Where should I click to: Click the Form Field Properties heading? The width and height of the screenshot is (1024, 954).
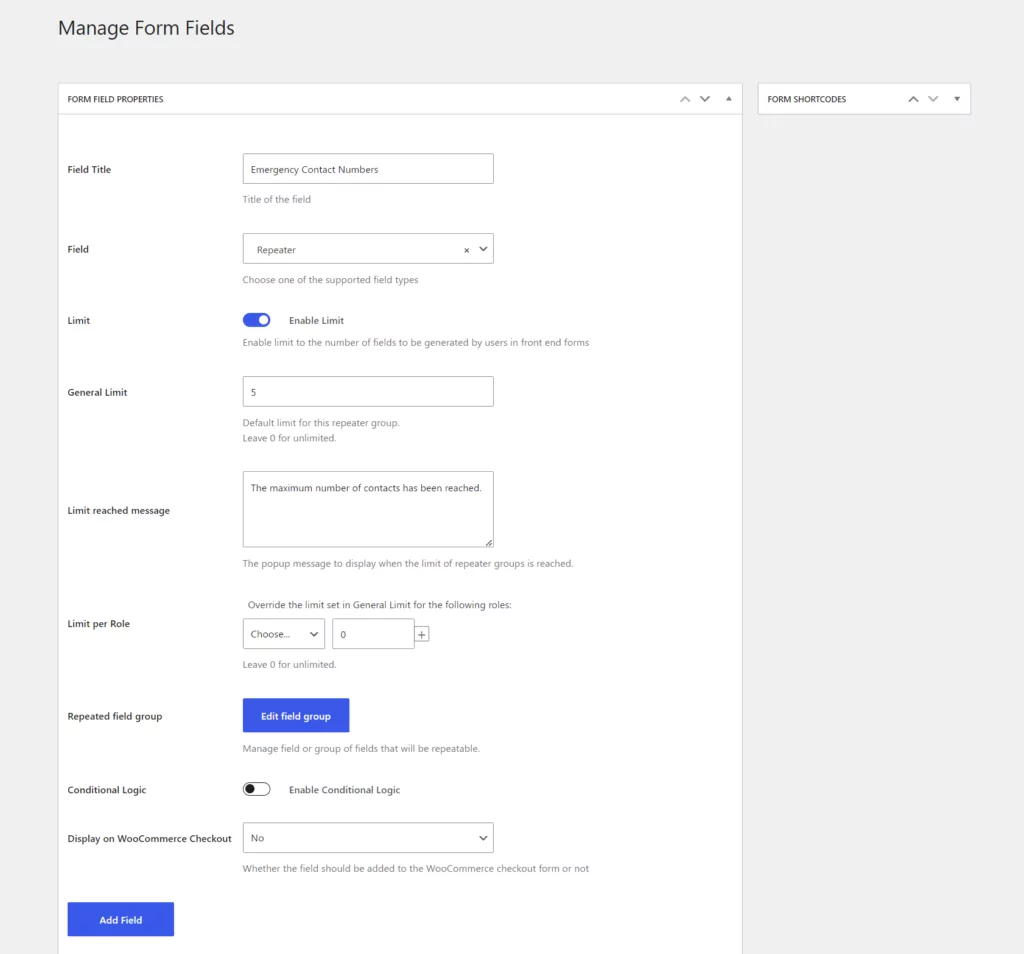pyautogui.click(x=116, y=99)
